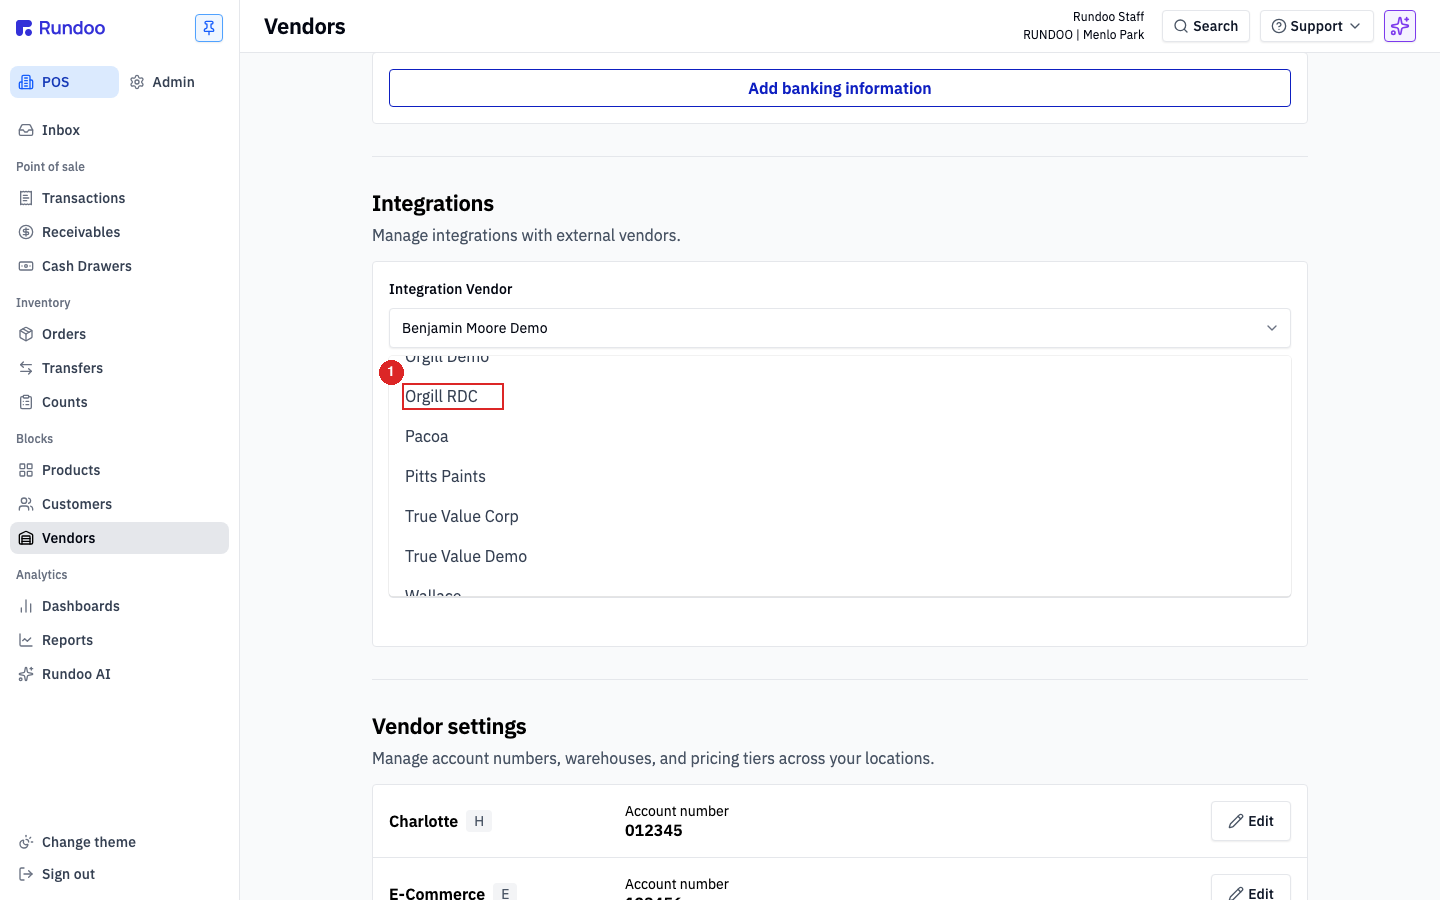The image size is (1440, 900).
Task: Open Products page
Action: click(x=119, y=470)
